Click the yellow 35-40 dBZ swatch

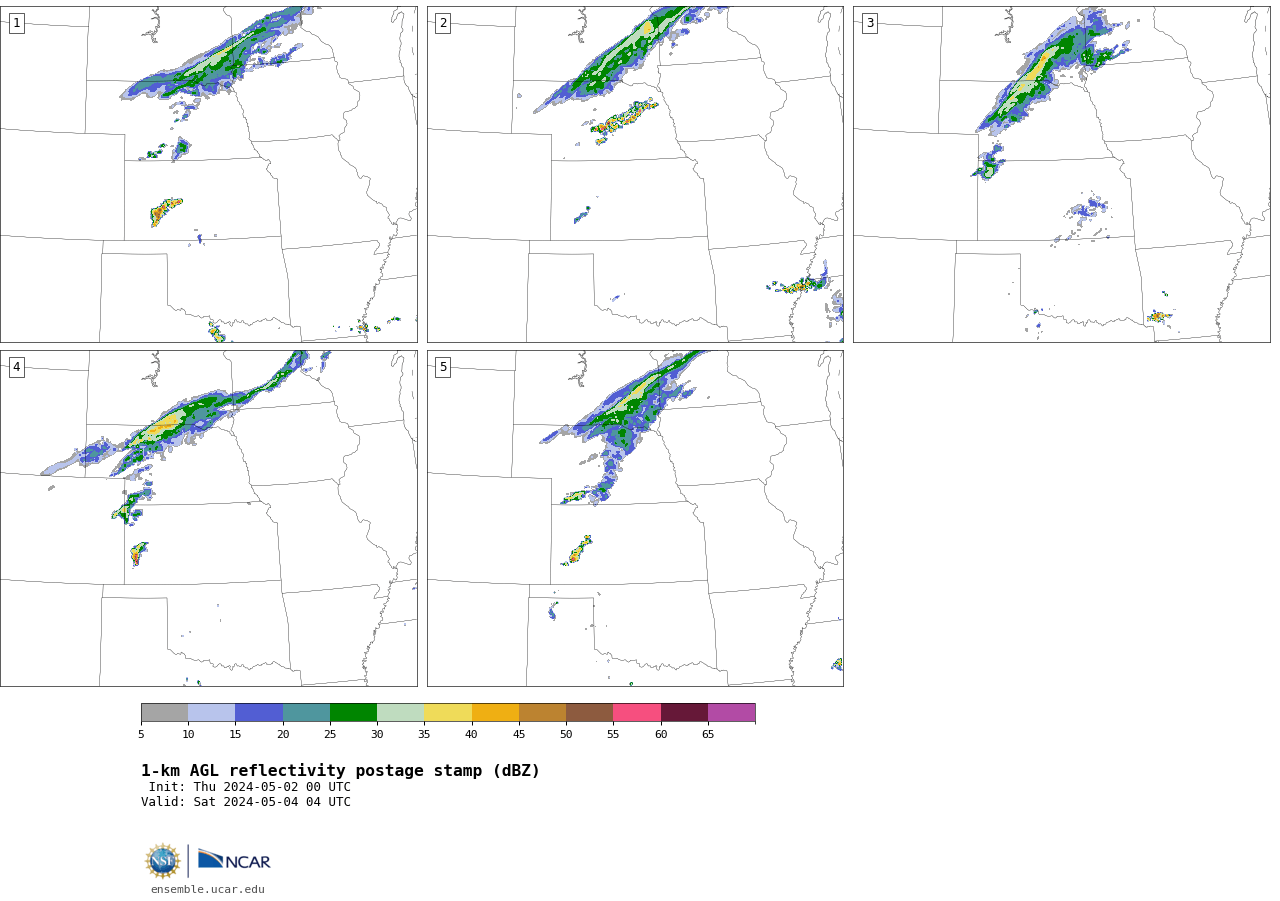click(448, 713)
